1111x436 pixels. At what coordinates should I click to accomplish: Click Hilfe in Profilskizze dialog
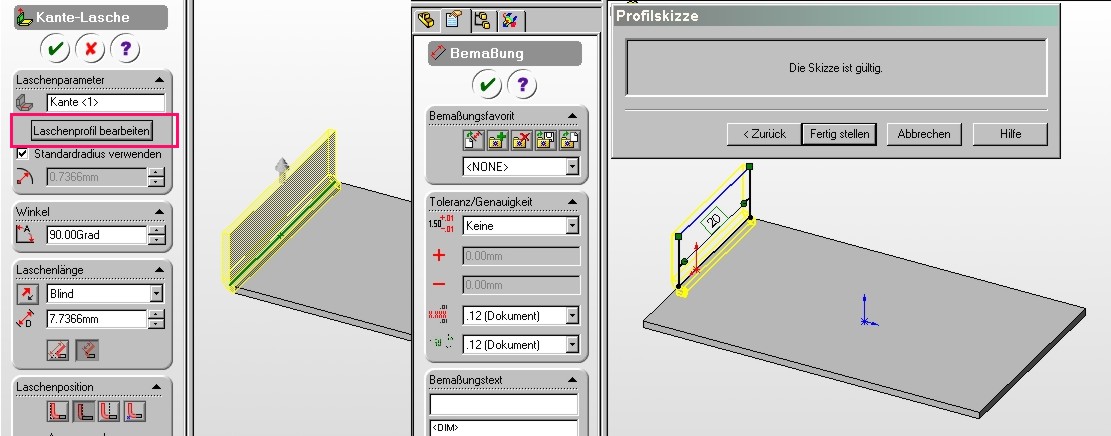pos(1010,134)
